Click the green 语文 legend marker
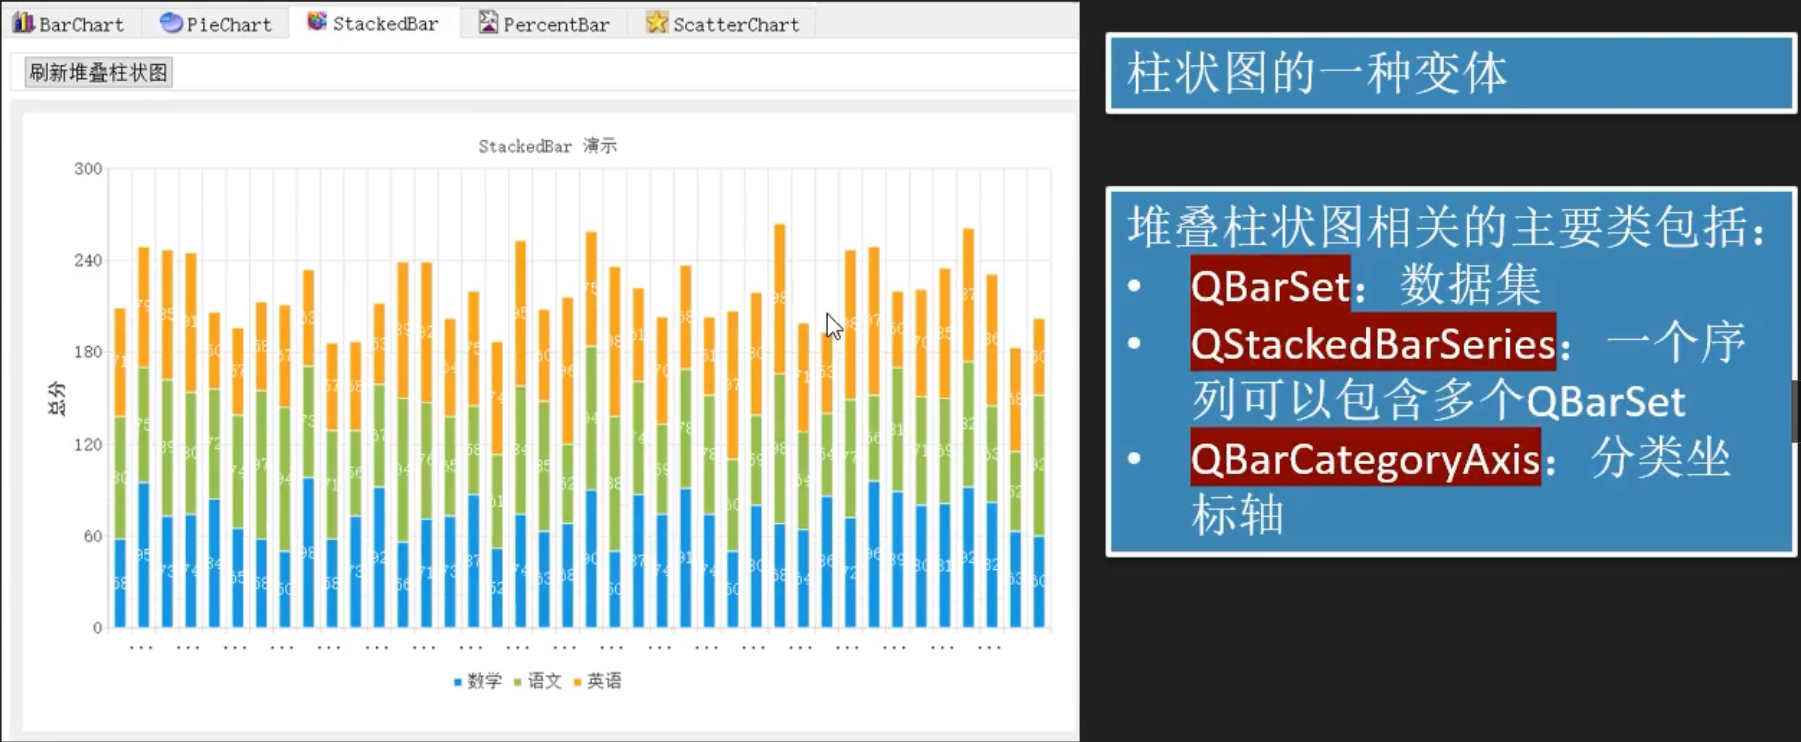 [518, 682]
